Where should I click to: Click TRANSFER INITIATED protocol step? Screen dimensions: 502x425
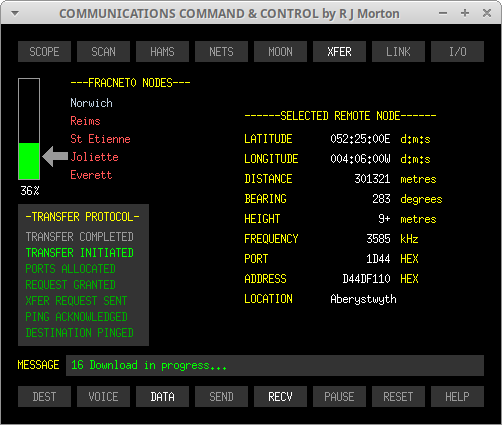(80, 253)
